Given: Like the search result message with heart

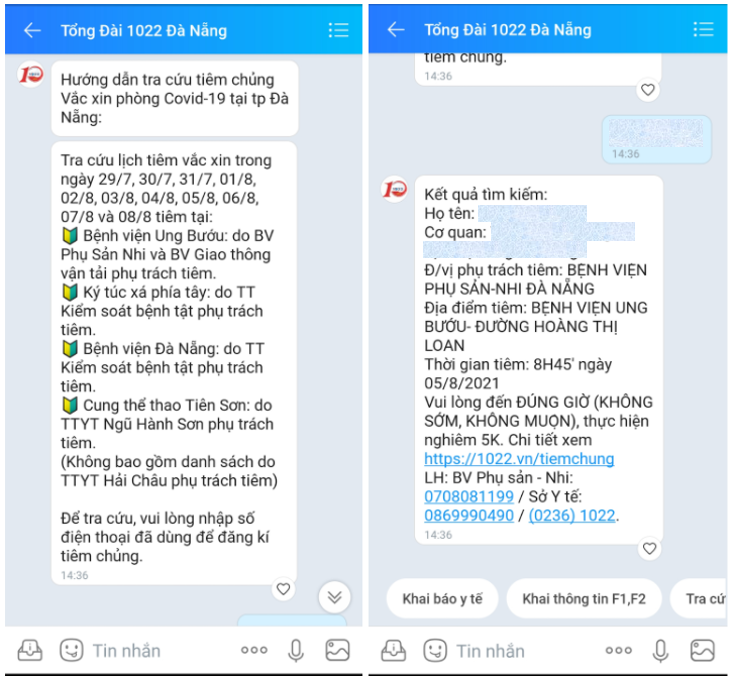Looking at the screenshot, I should click(649, 549).
